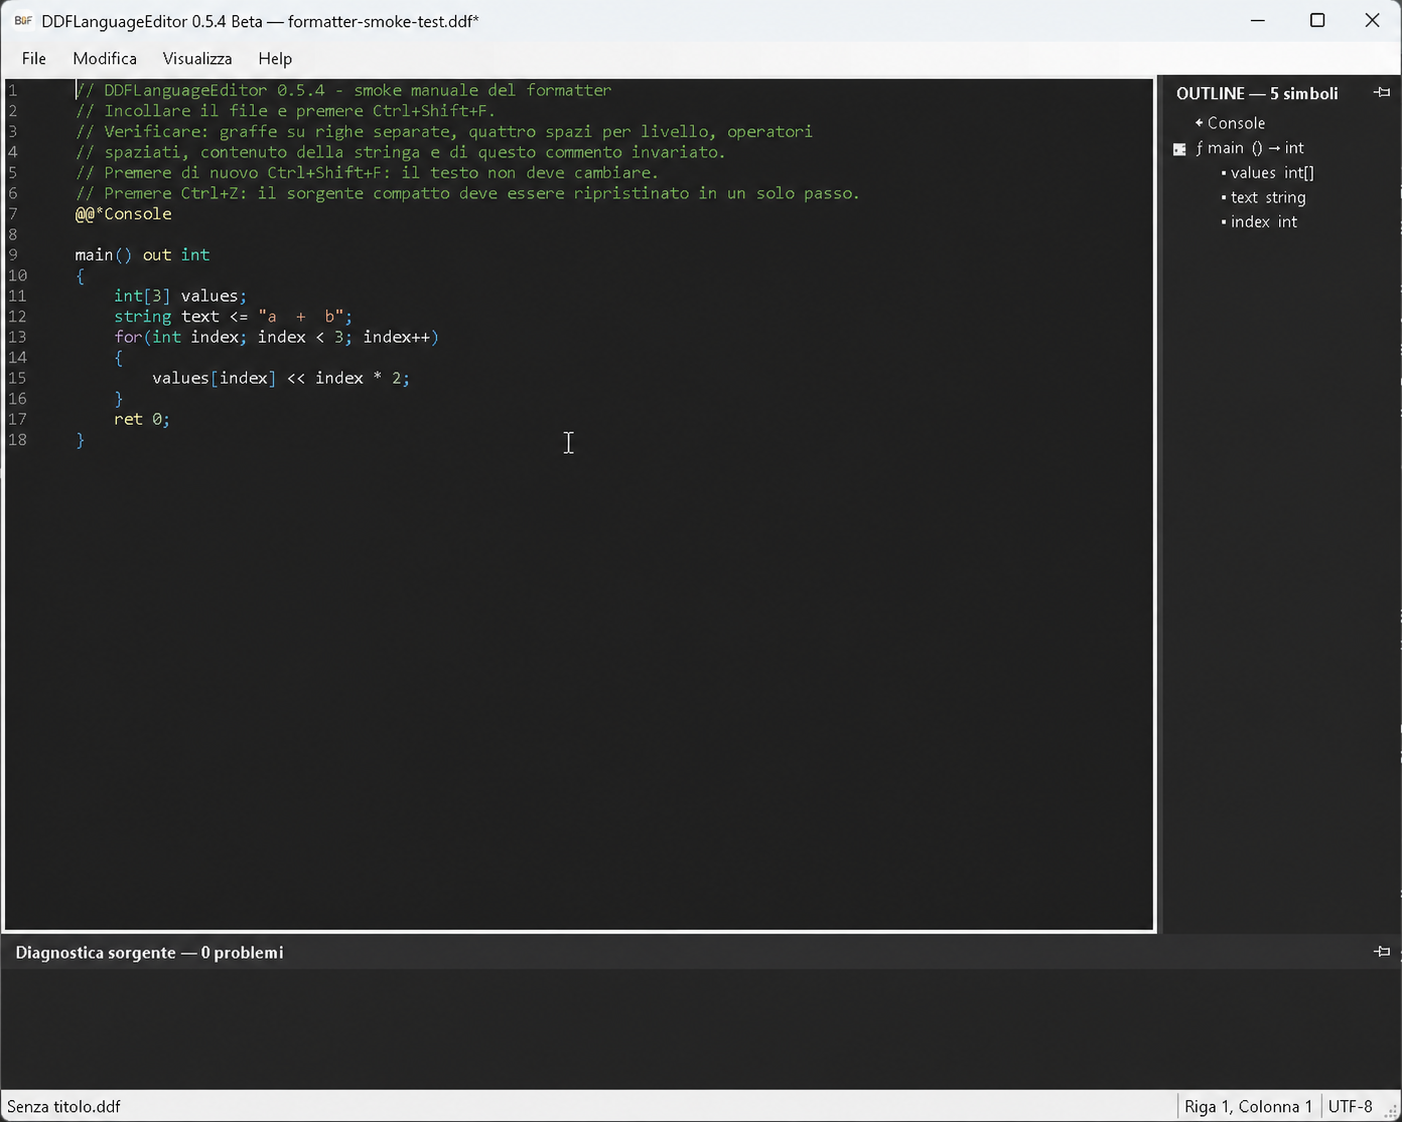The height and width of the screenshot is (1122, 1402).
Task: Open the Help menu
Action: [275, 58]
